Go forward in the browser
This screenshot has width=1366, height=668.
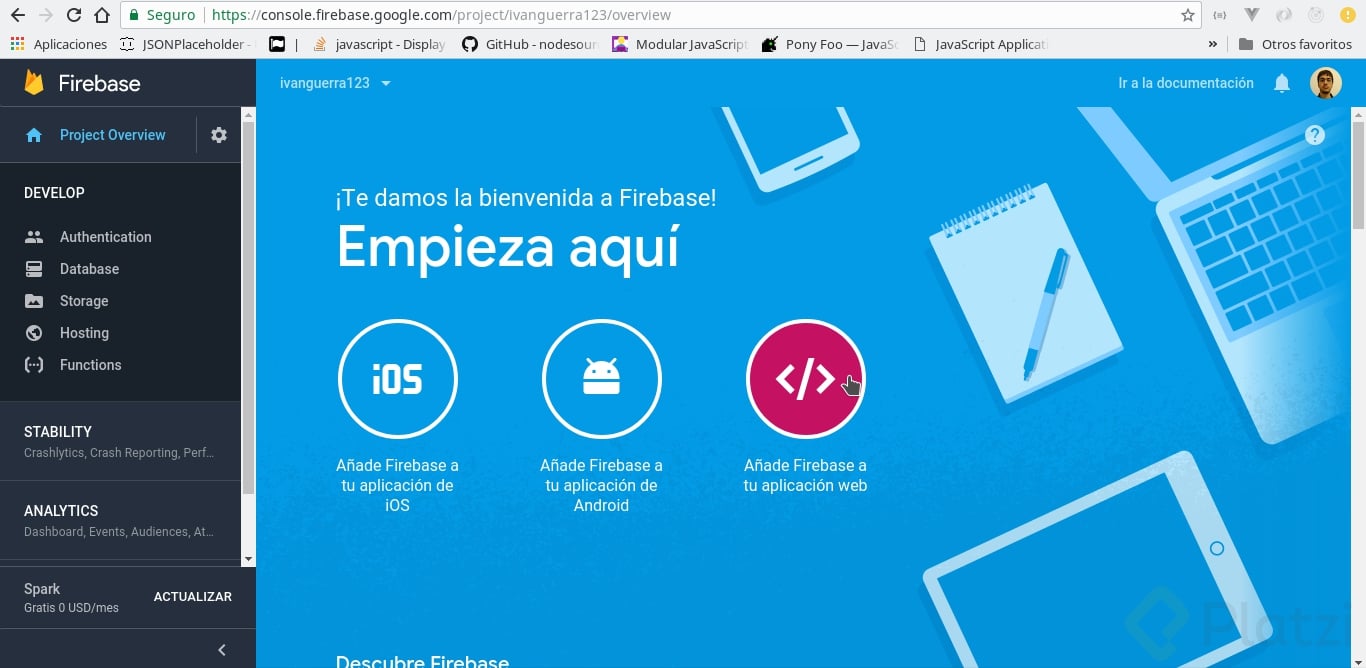(x=45, y=15)
